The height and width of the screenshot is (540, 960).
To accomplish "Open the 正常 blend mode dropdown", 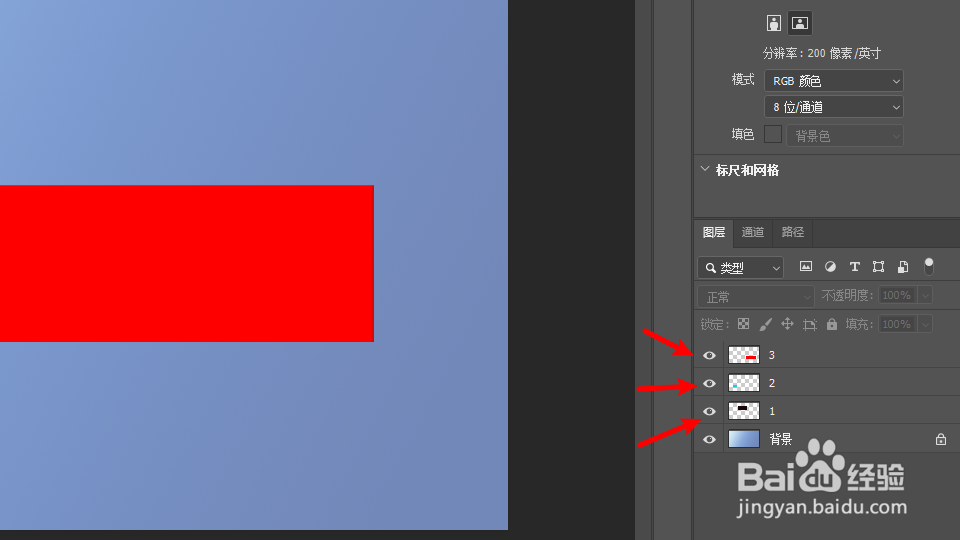I will point(756,297).
